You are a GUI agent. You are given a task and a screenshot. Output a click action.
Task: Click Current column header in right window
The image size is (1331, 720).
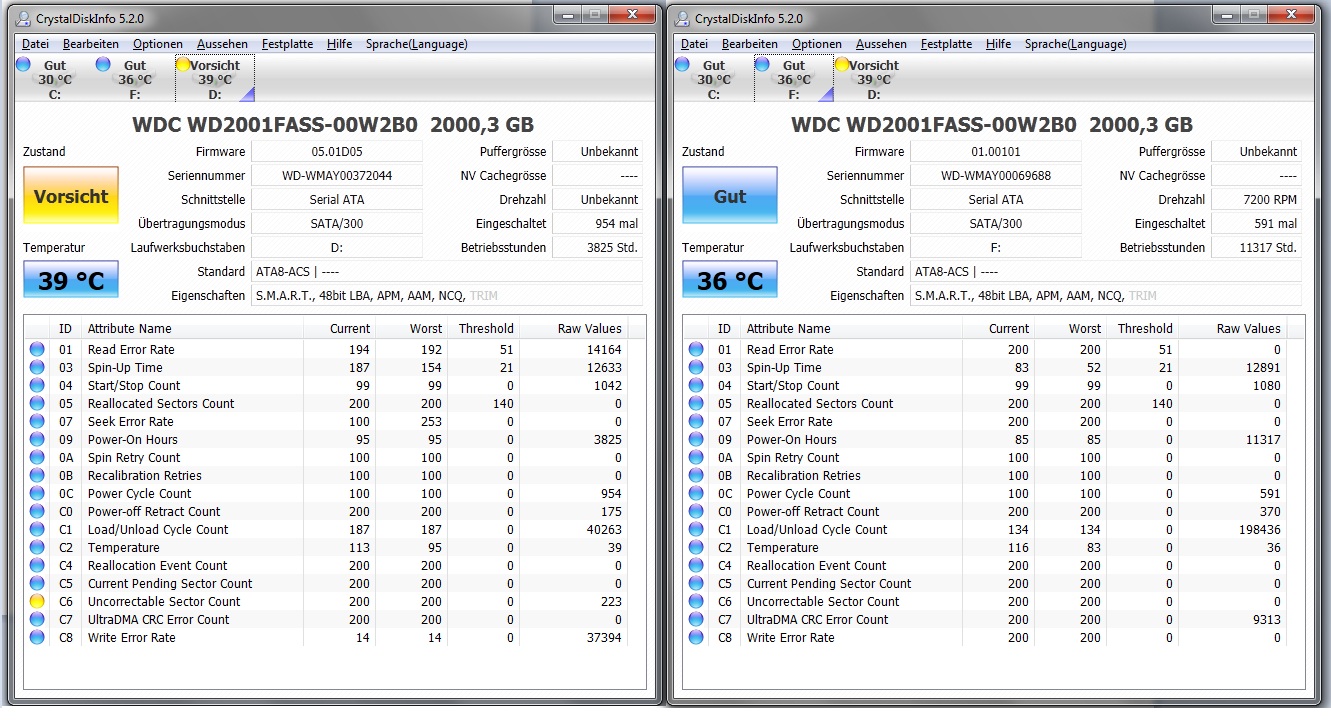click(998, 328)
